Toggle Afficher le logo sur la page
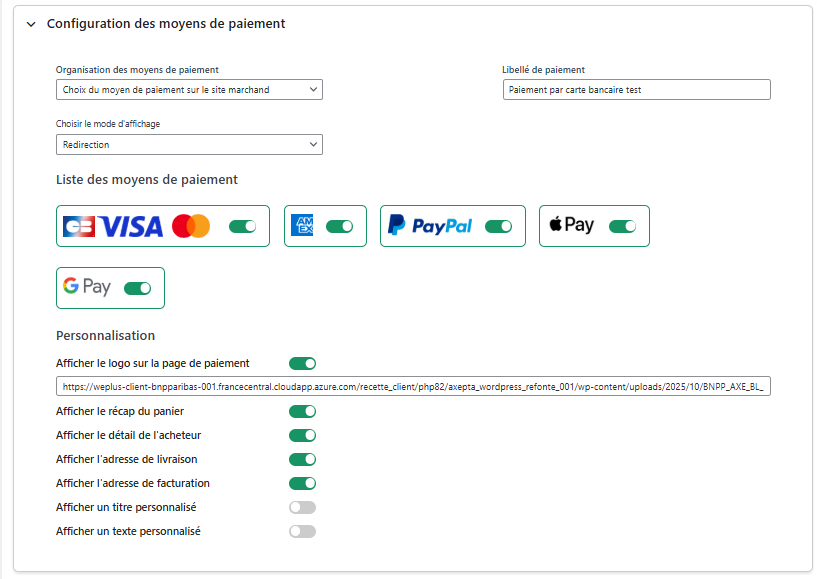The height and width of the screenshot is (579, 817). coord(302,364)
